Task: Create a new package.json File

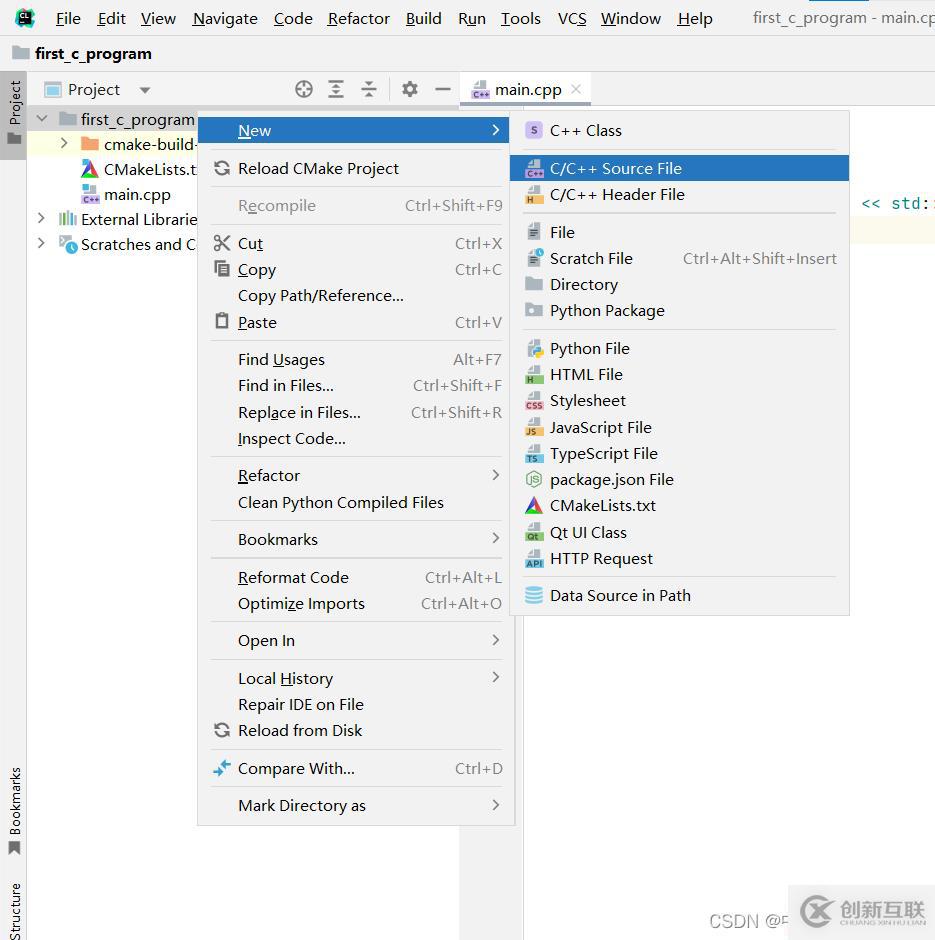Action: tap(680, 480)
